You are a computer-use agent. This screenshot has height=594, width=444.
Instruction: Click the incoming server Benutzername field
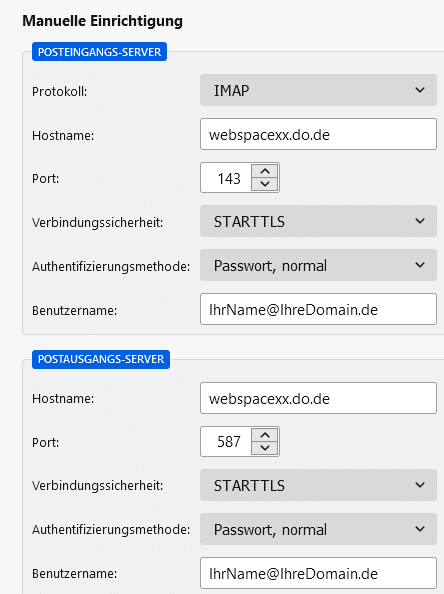(x=318, y=309)
